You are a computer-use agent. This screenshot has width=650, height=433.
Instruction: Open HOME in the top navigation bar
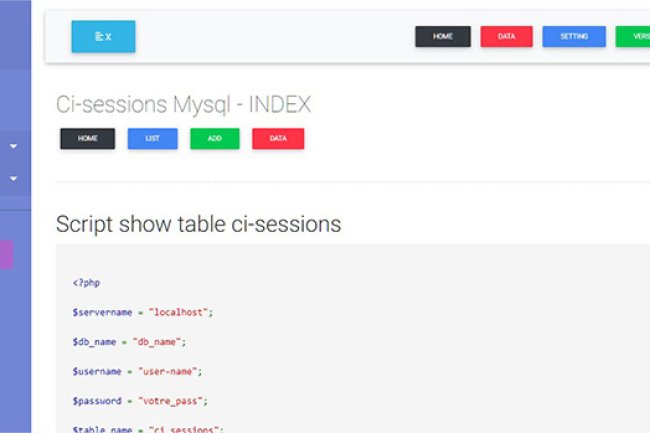point(443,36)
